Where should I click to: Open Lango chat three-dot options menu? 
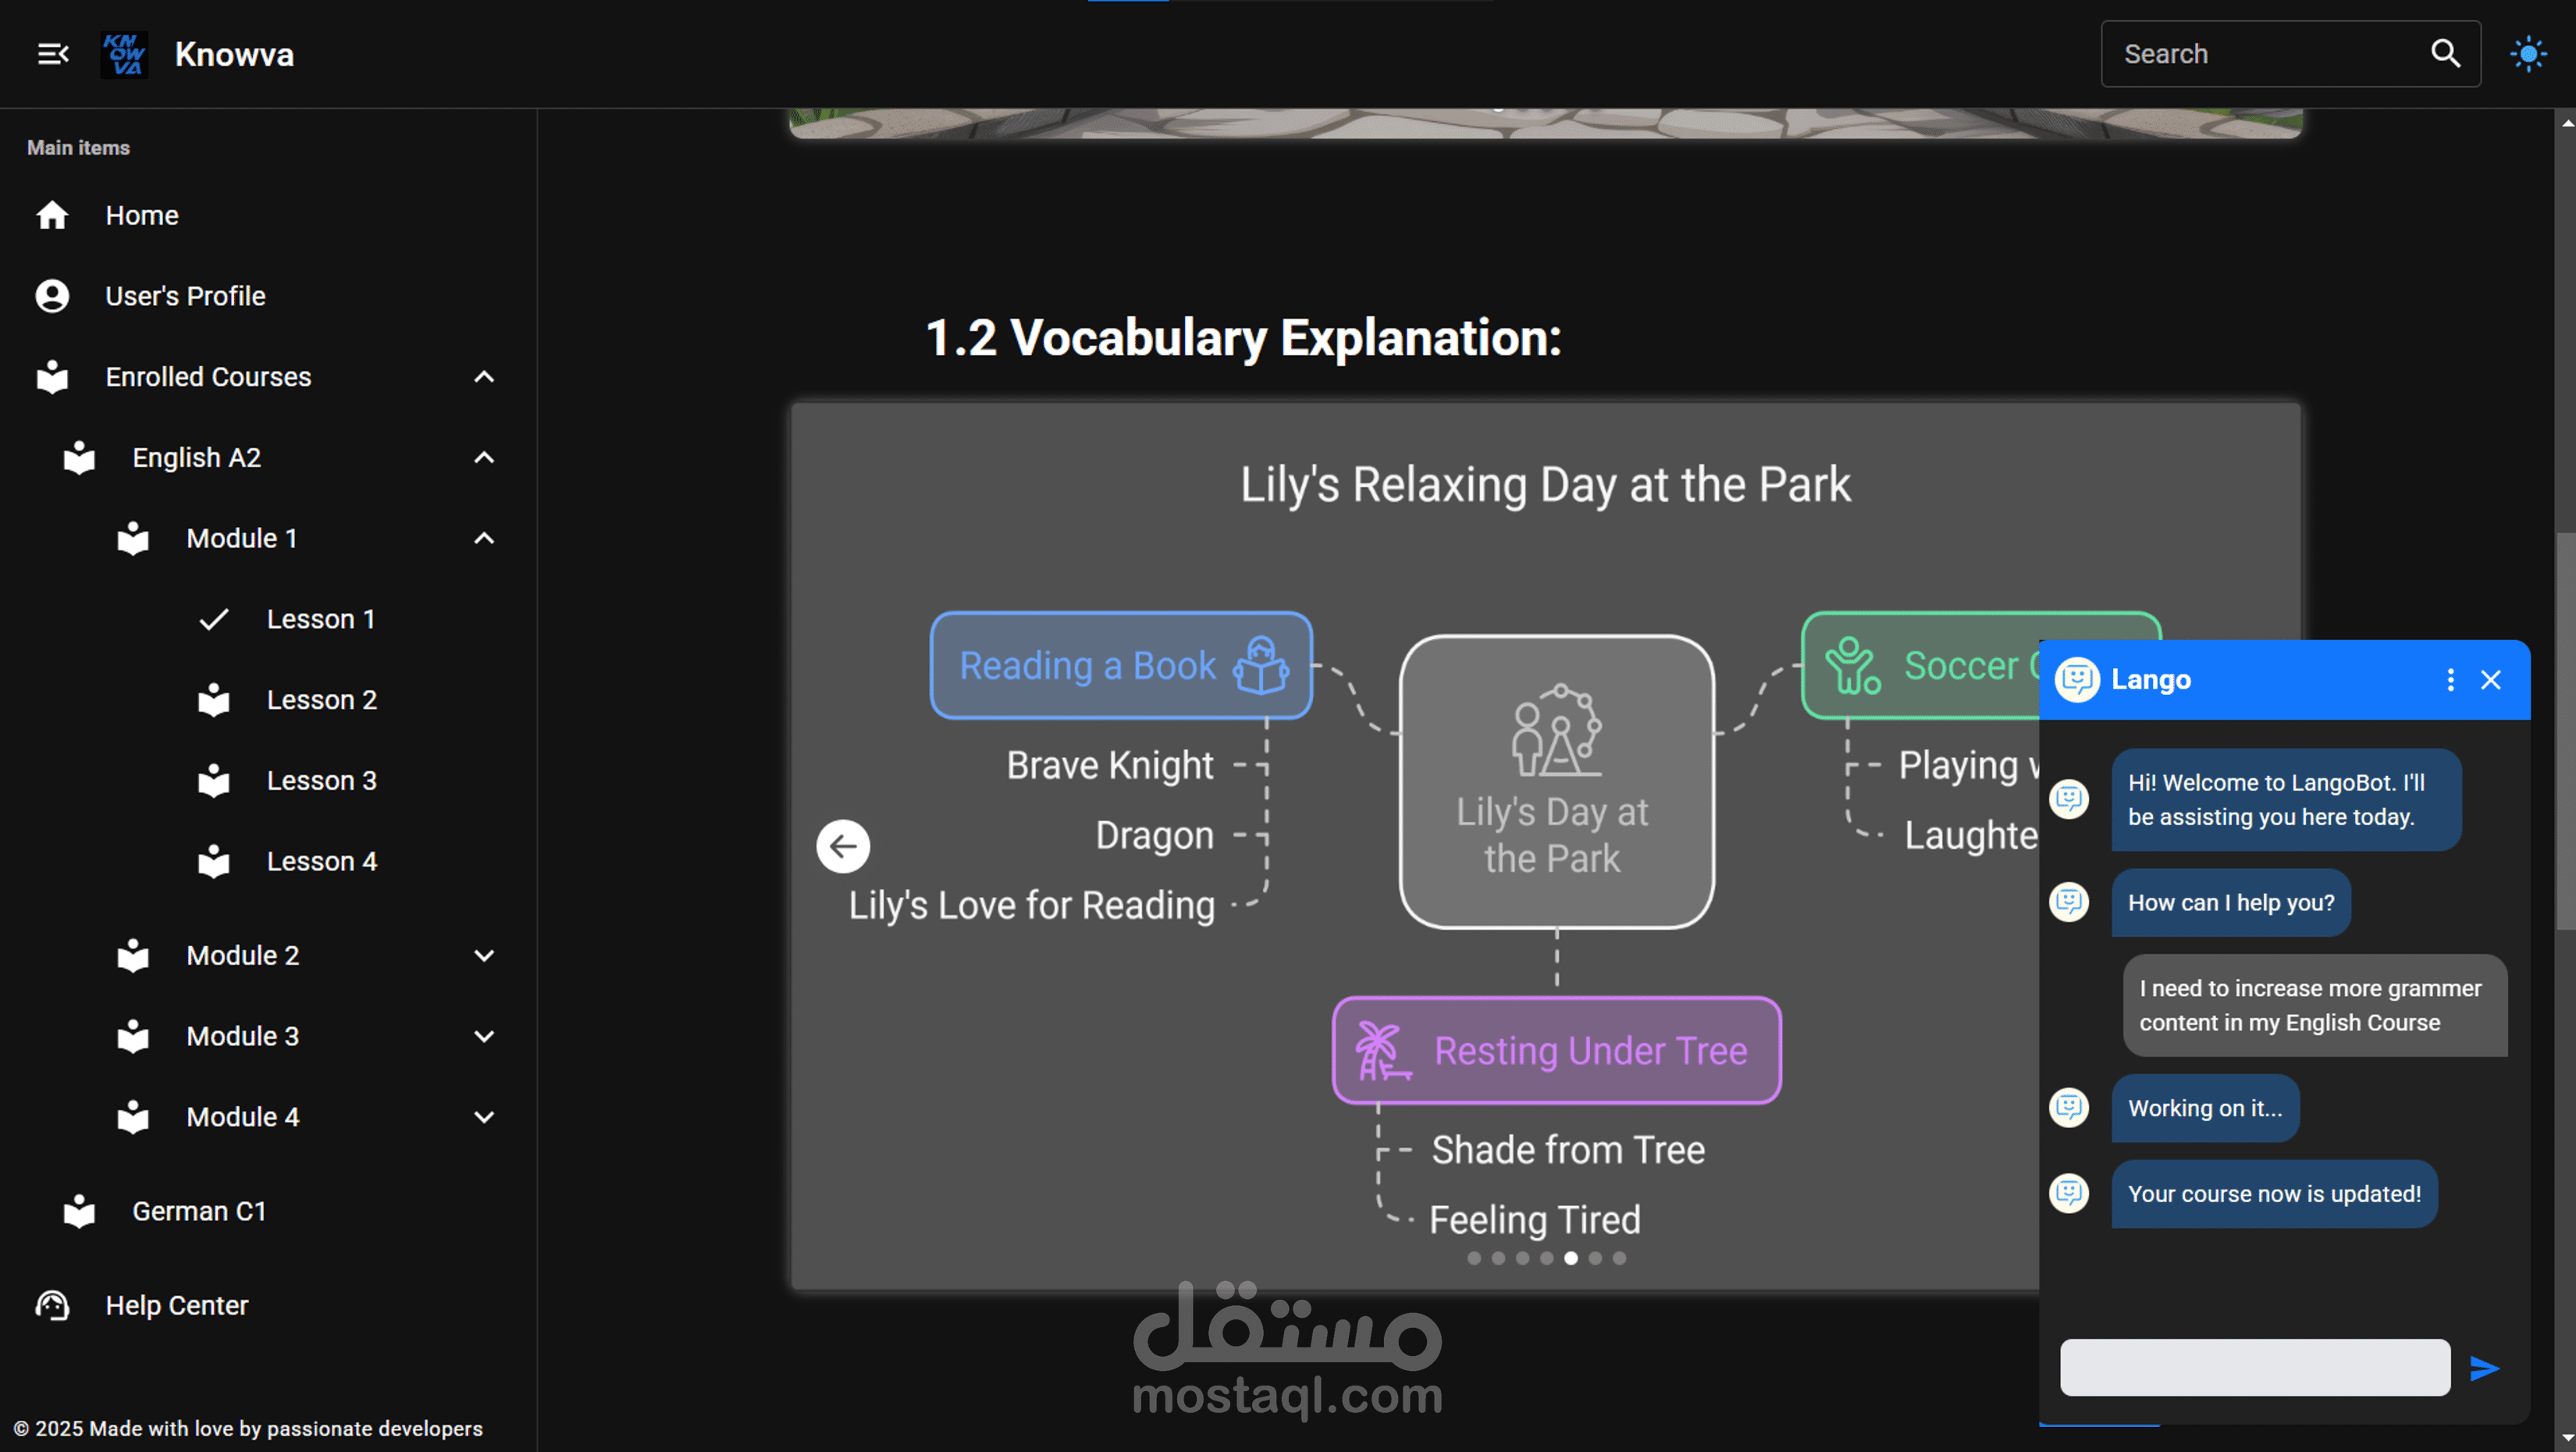pos(2450,680)
